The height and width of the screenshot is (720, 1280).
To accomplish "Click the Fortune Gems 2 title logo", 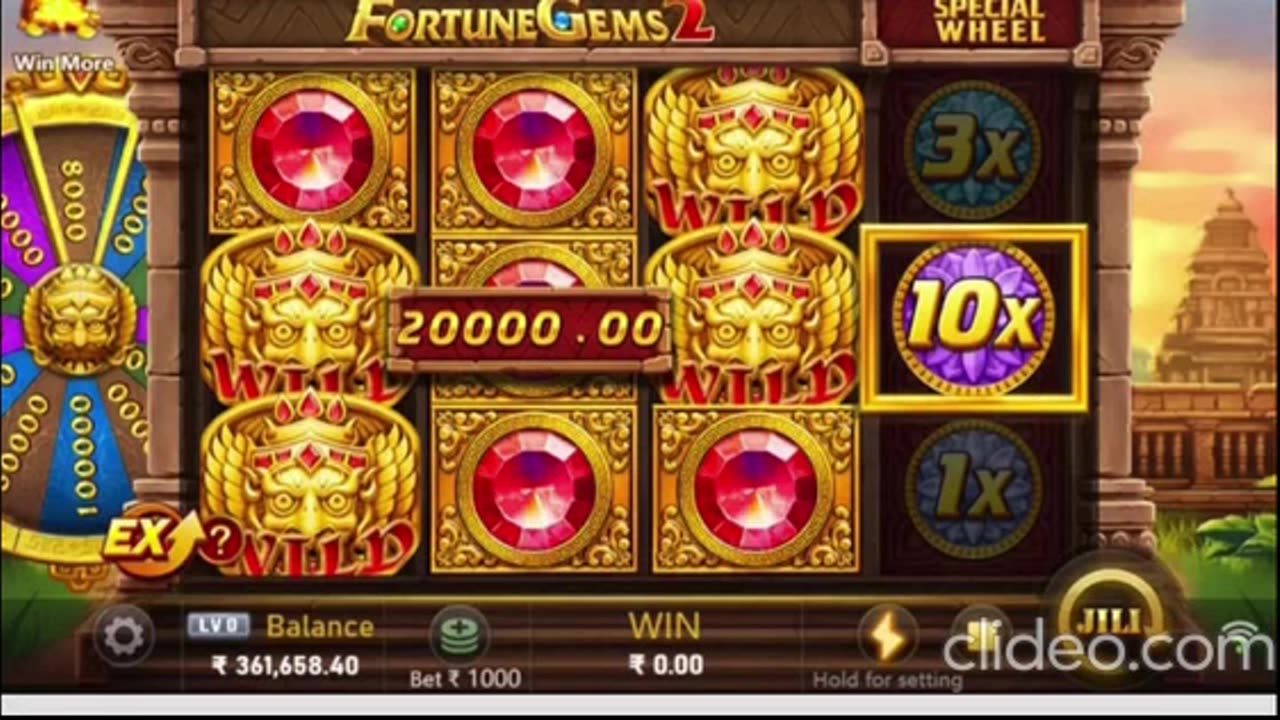I will 530,22.
